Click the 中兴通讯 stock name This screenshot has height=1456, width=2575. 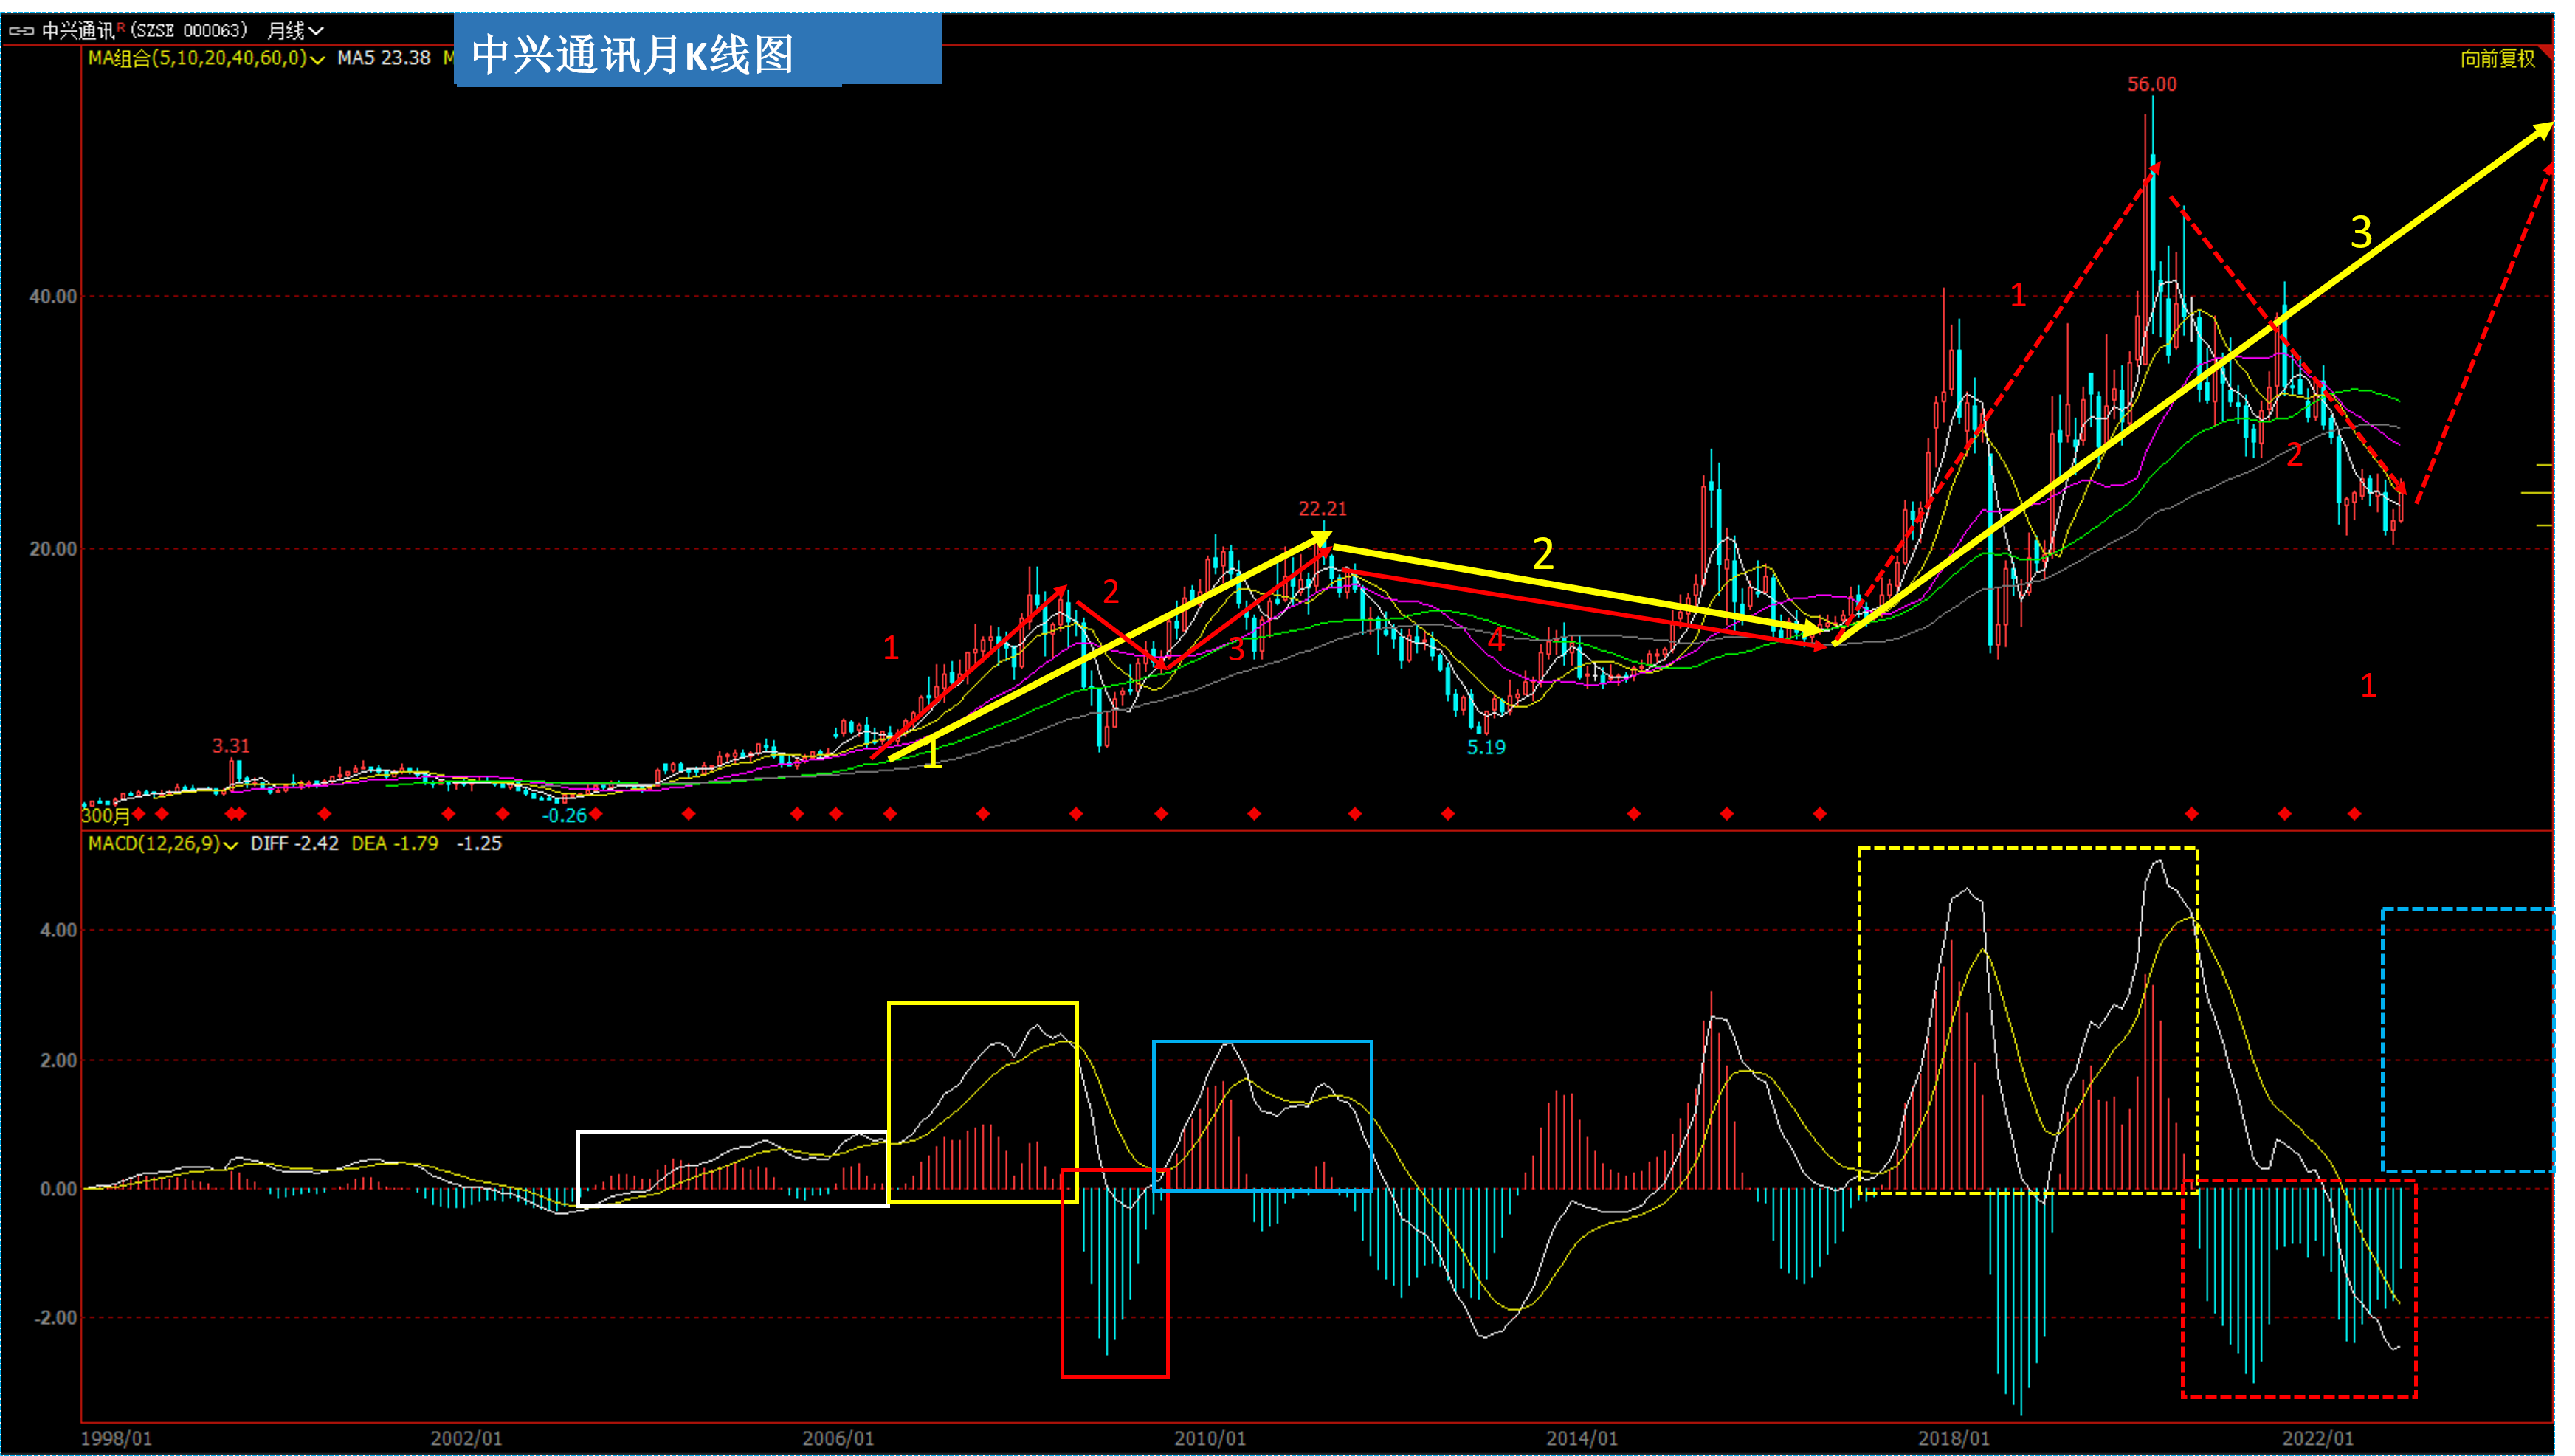78,31
